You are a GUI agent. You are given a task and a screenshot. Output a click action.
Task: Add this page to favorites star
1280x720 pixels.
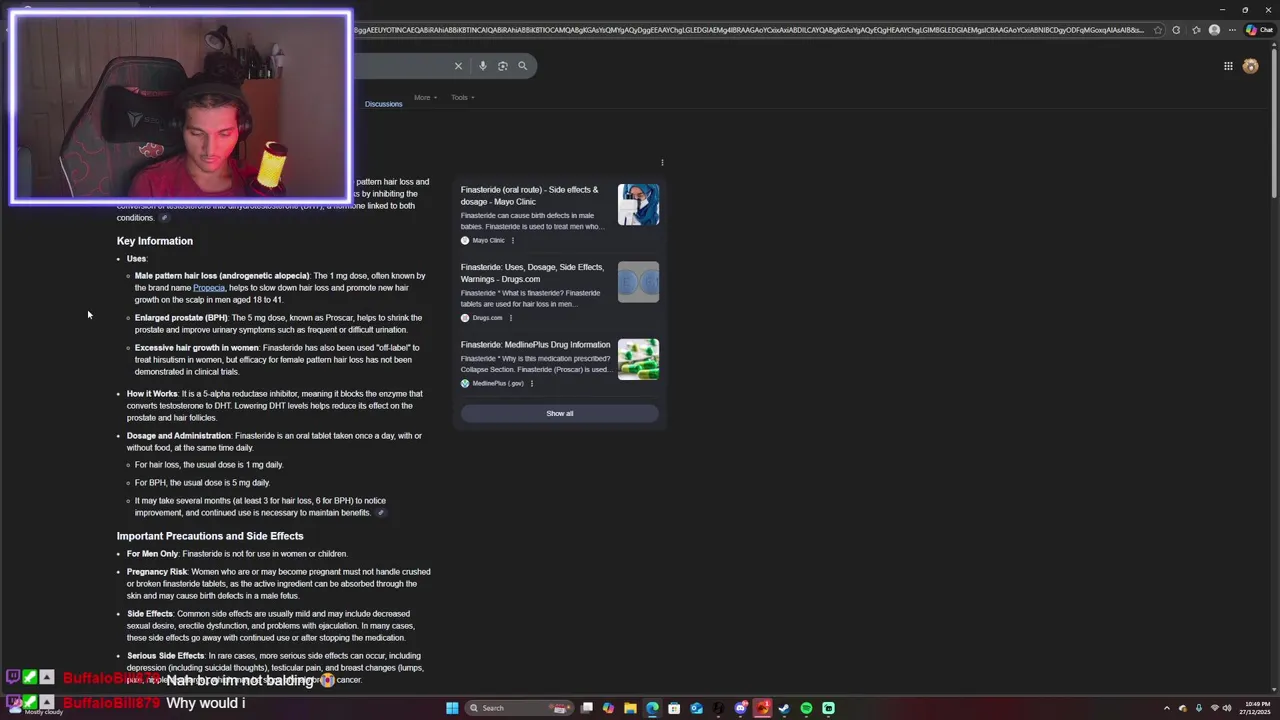1158,30
